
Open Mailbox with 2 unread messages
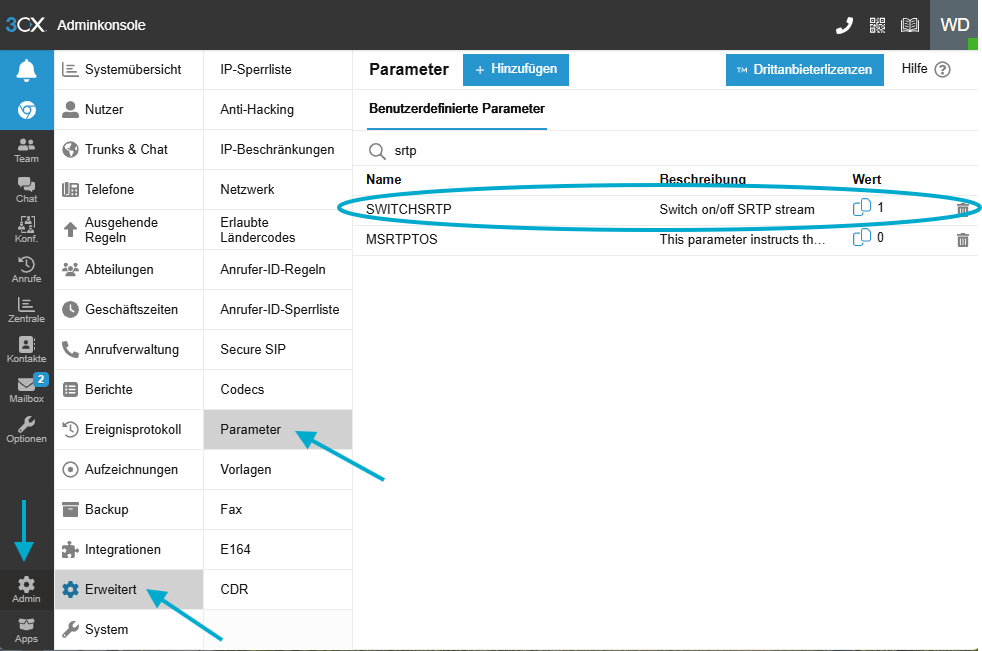click(x=26, y=390)
